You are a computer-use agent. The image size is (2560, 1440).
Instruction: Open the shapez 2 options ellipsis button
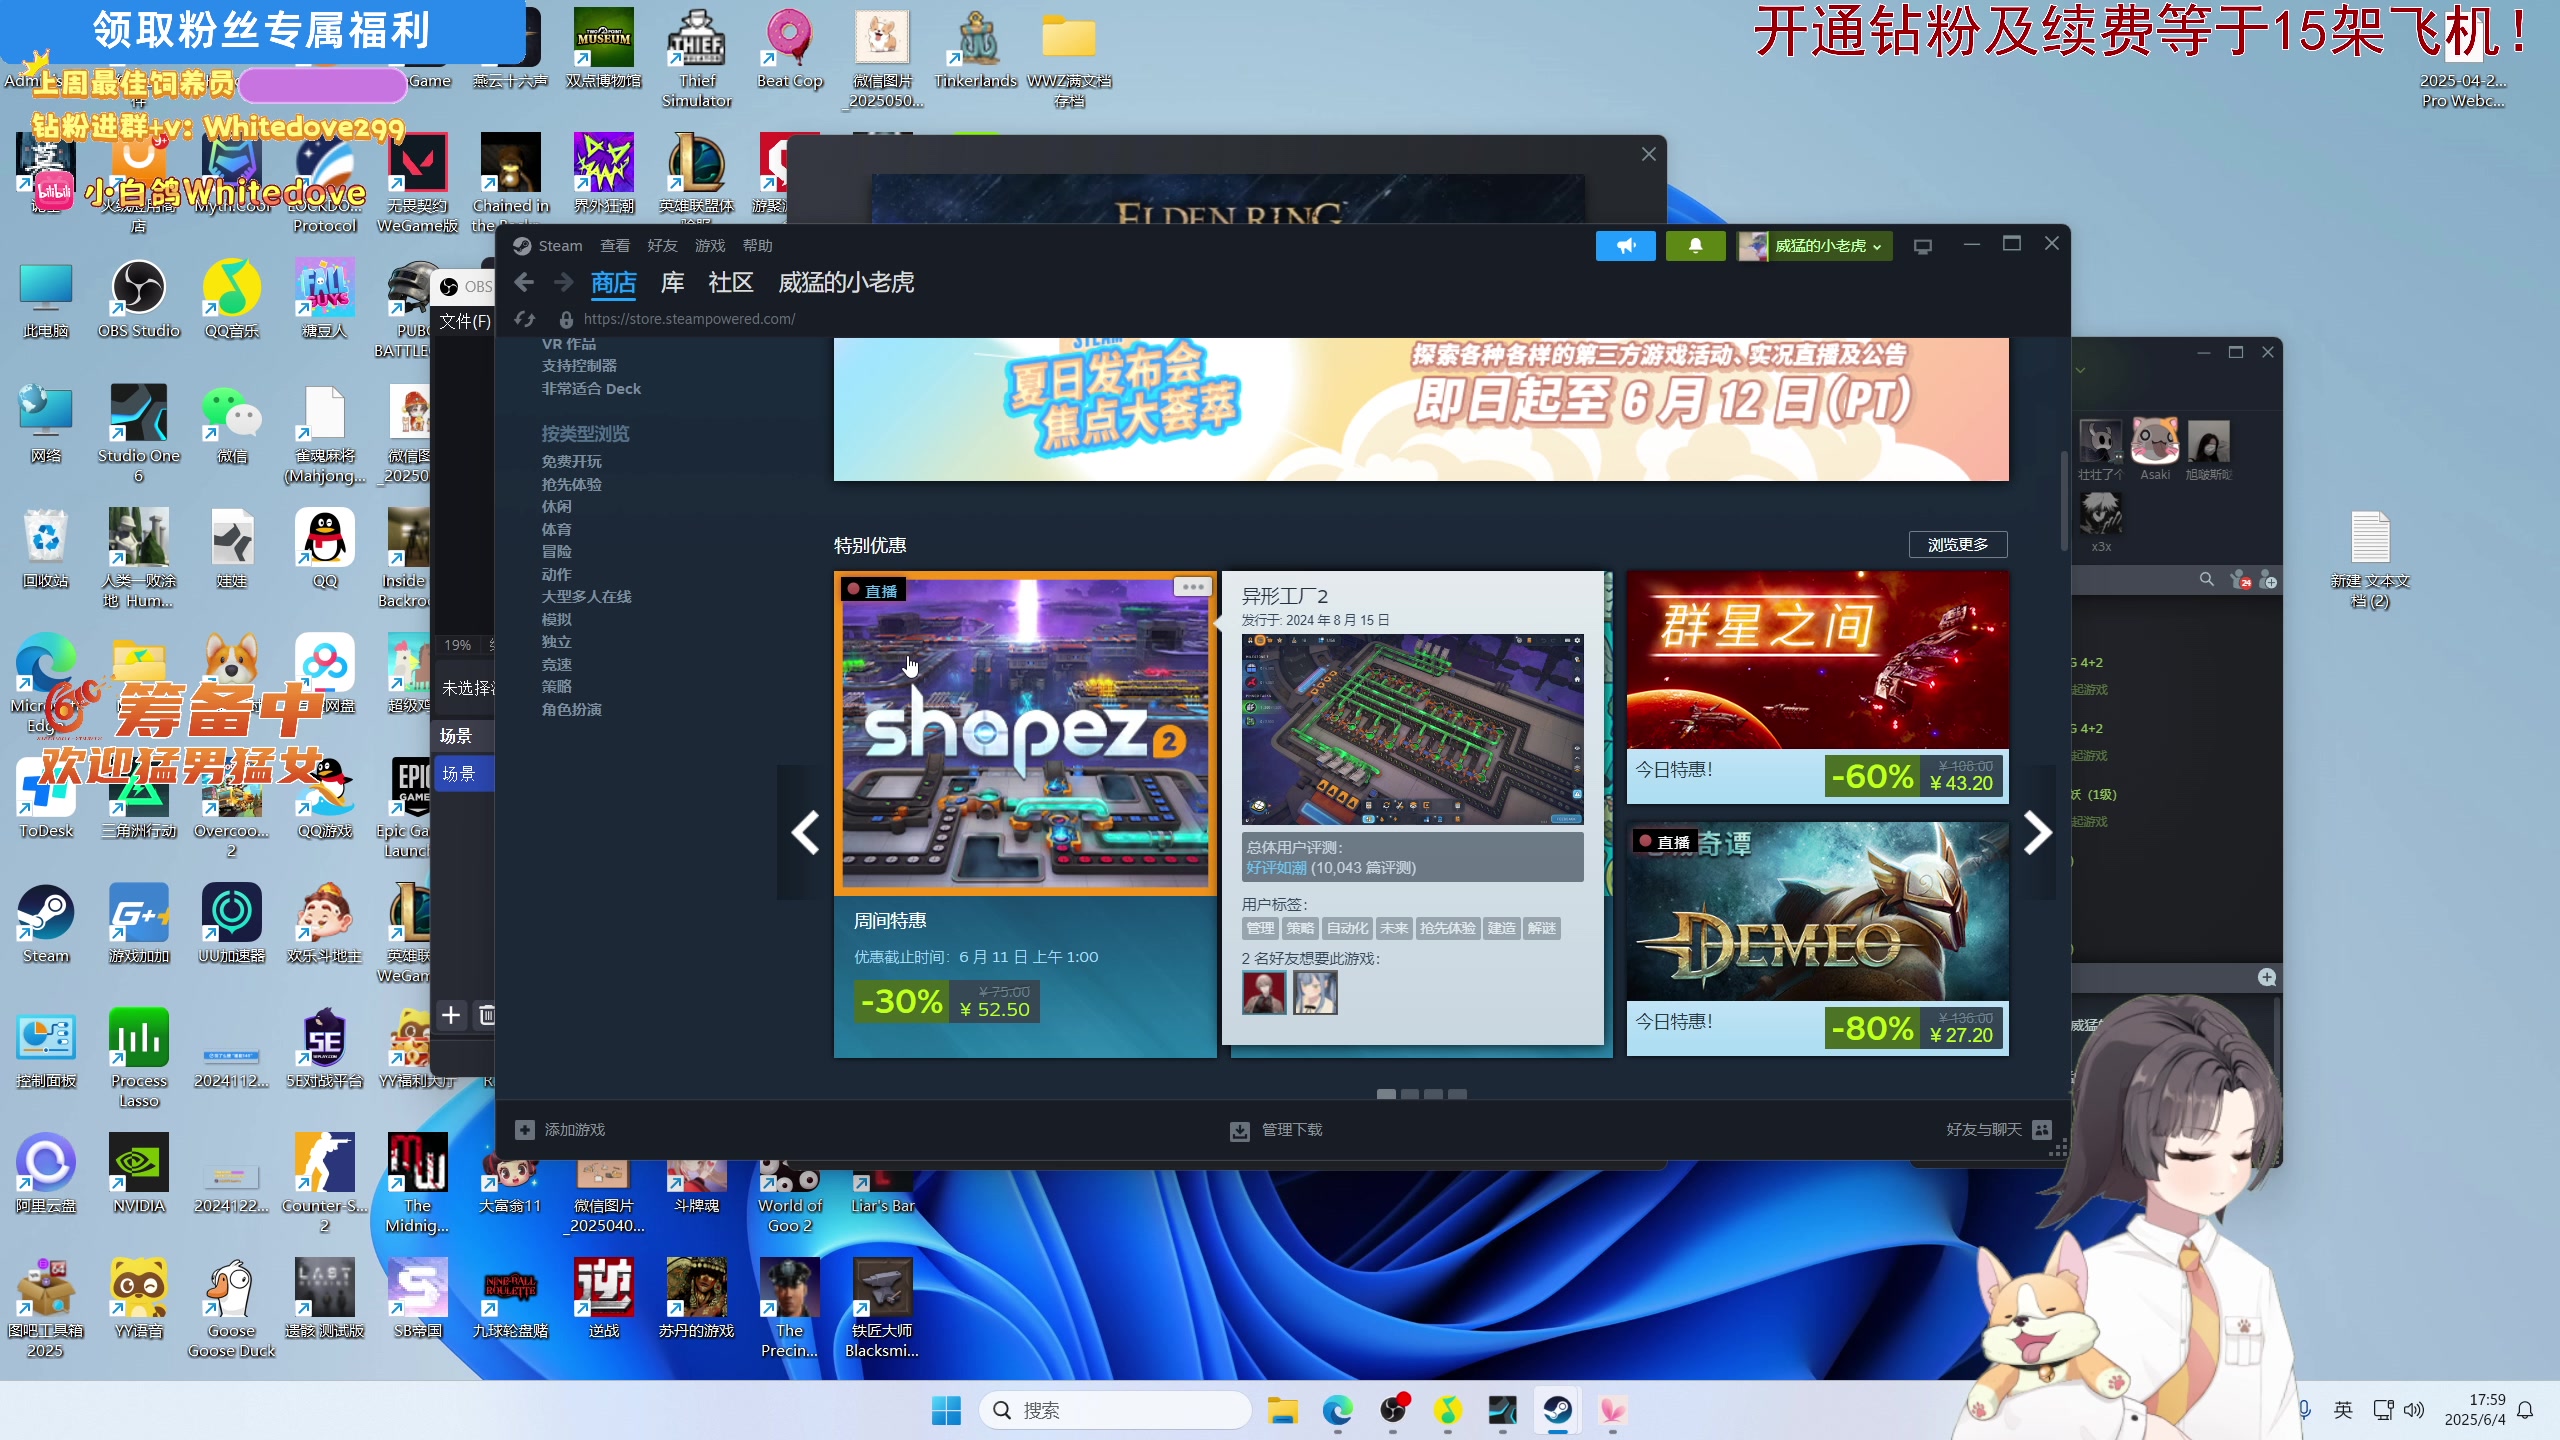1192,587
